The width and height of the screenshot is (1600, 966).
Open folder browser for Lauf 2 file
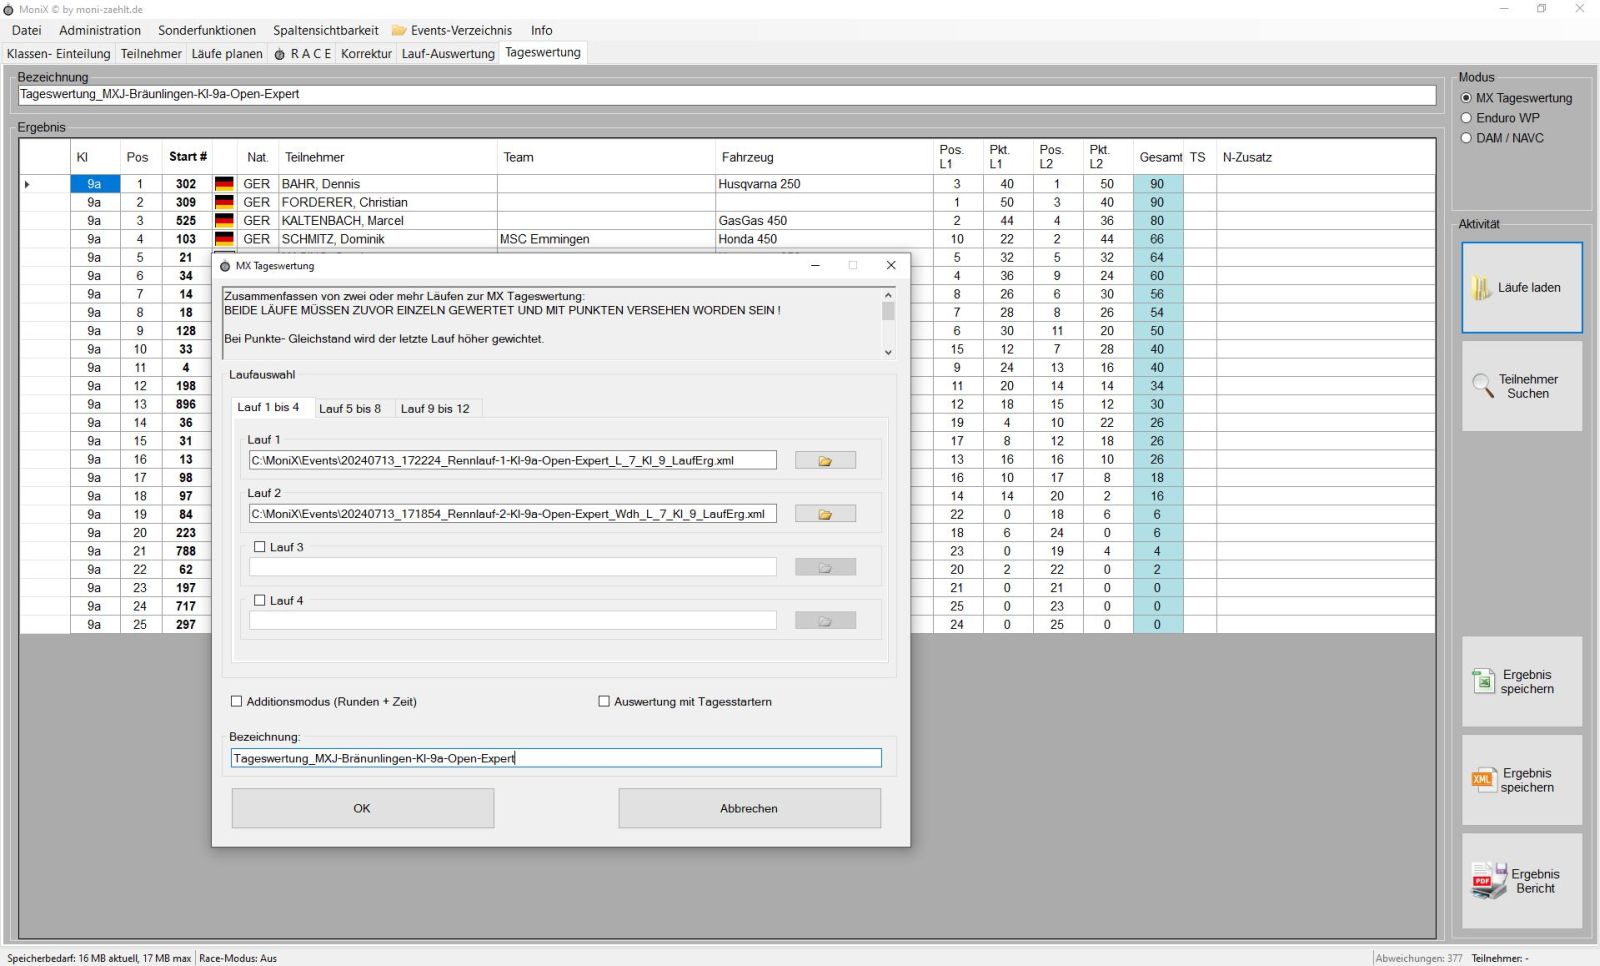point(825,514)
